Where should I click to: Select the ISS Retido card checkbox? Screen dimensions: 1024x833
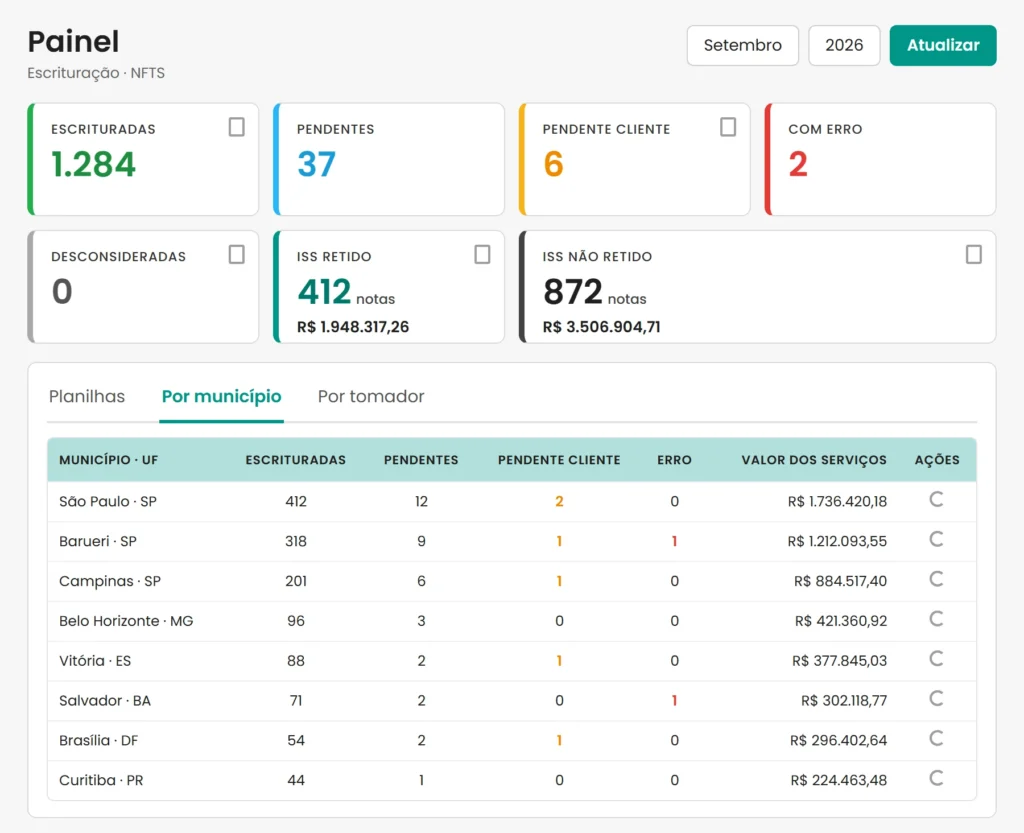482,254
